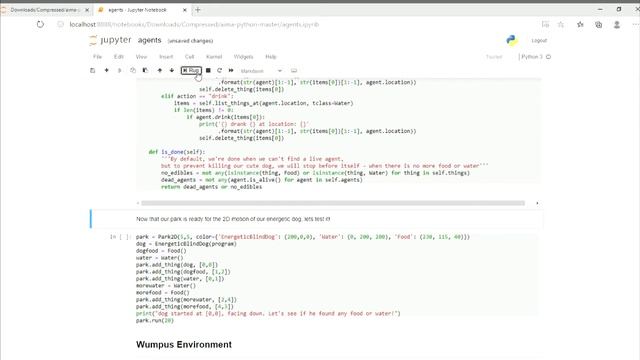Click the Logout button

pos(539,40)
